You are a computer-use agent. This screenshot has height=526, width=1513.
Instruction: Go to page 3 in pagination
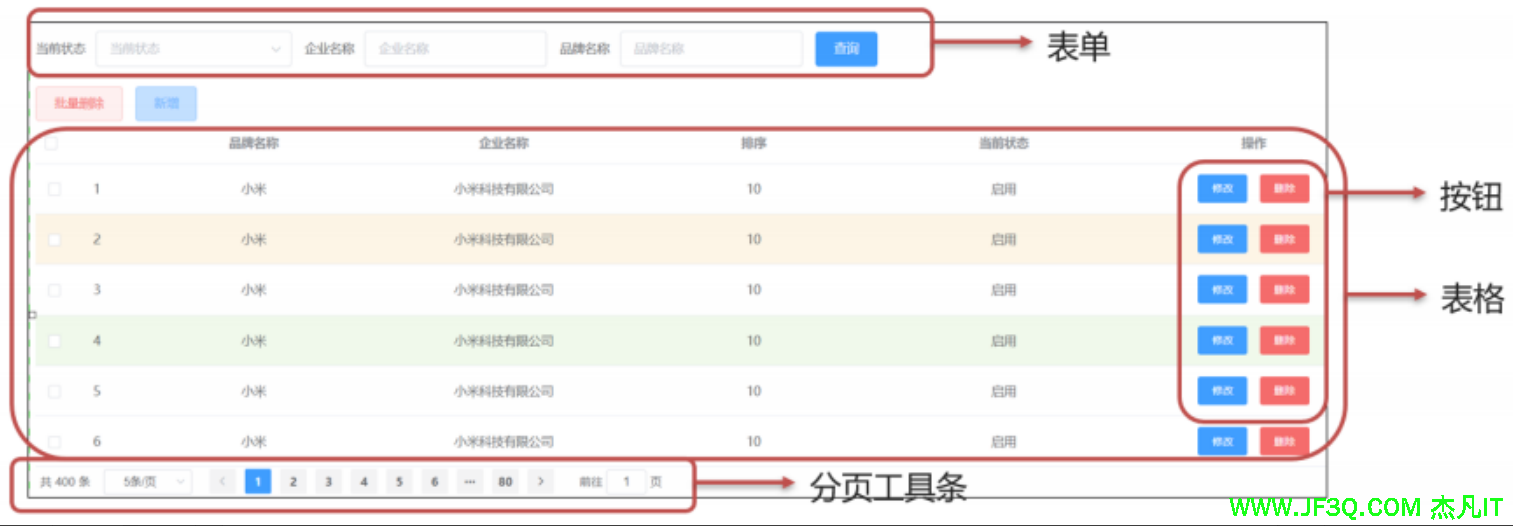coord(328,482)
